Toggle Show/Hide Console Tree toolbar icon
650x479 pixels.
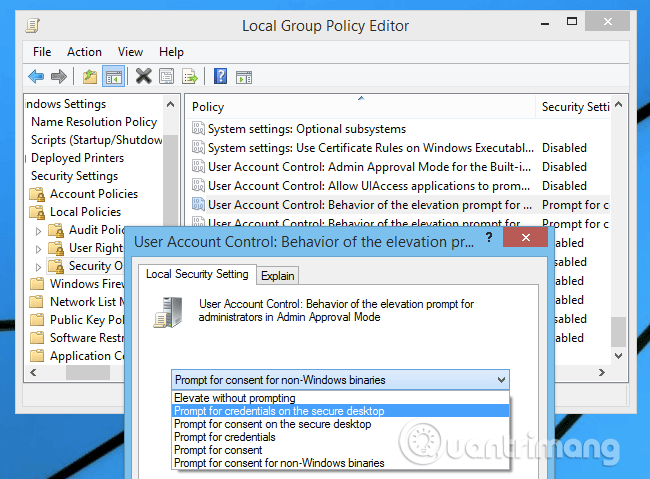(114, 77)
